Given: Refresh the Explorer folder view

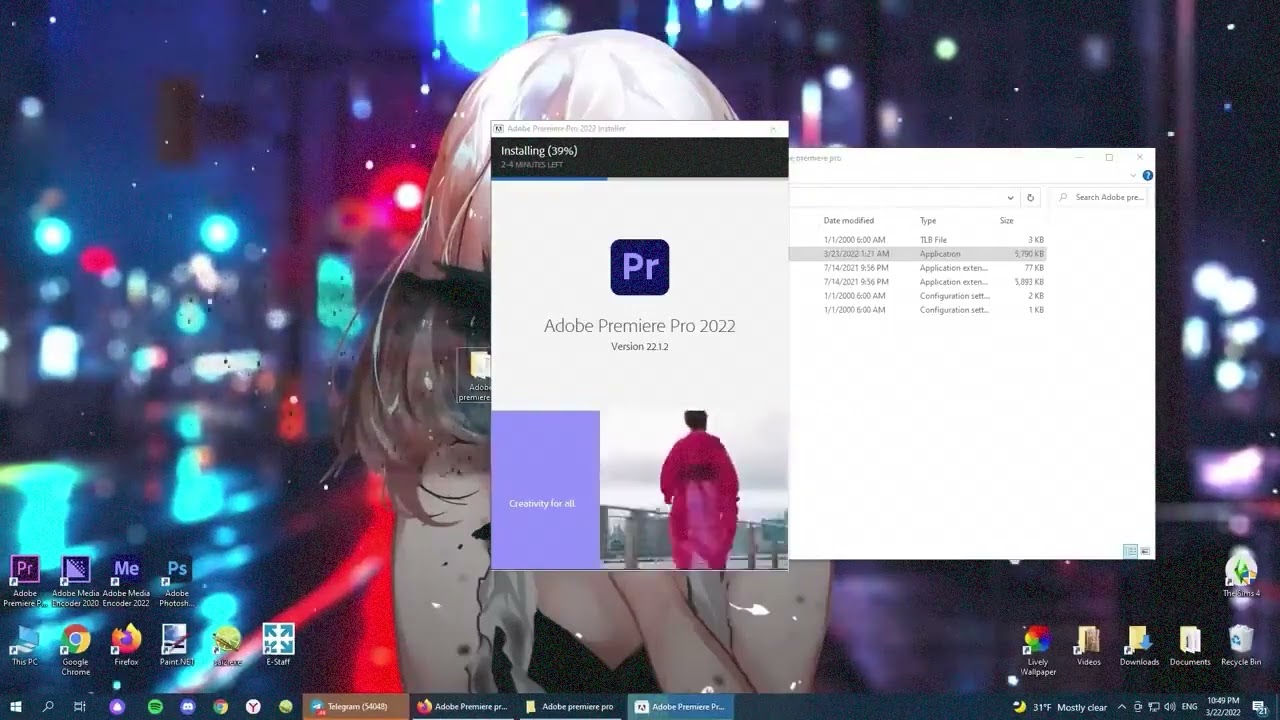Looking at the screenshot, I should [x=1030, y=197].
